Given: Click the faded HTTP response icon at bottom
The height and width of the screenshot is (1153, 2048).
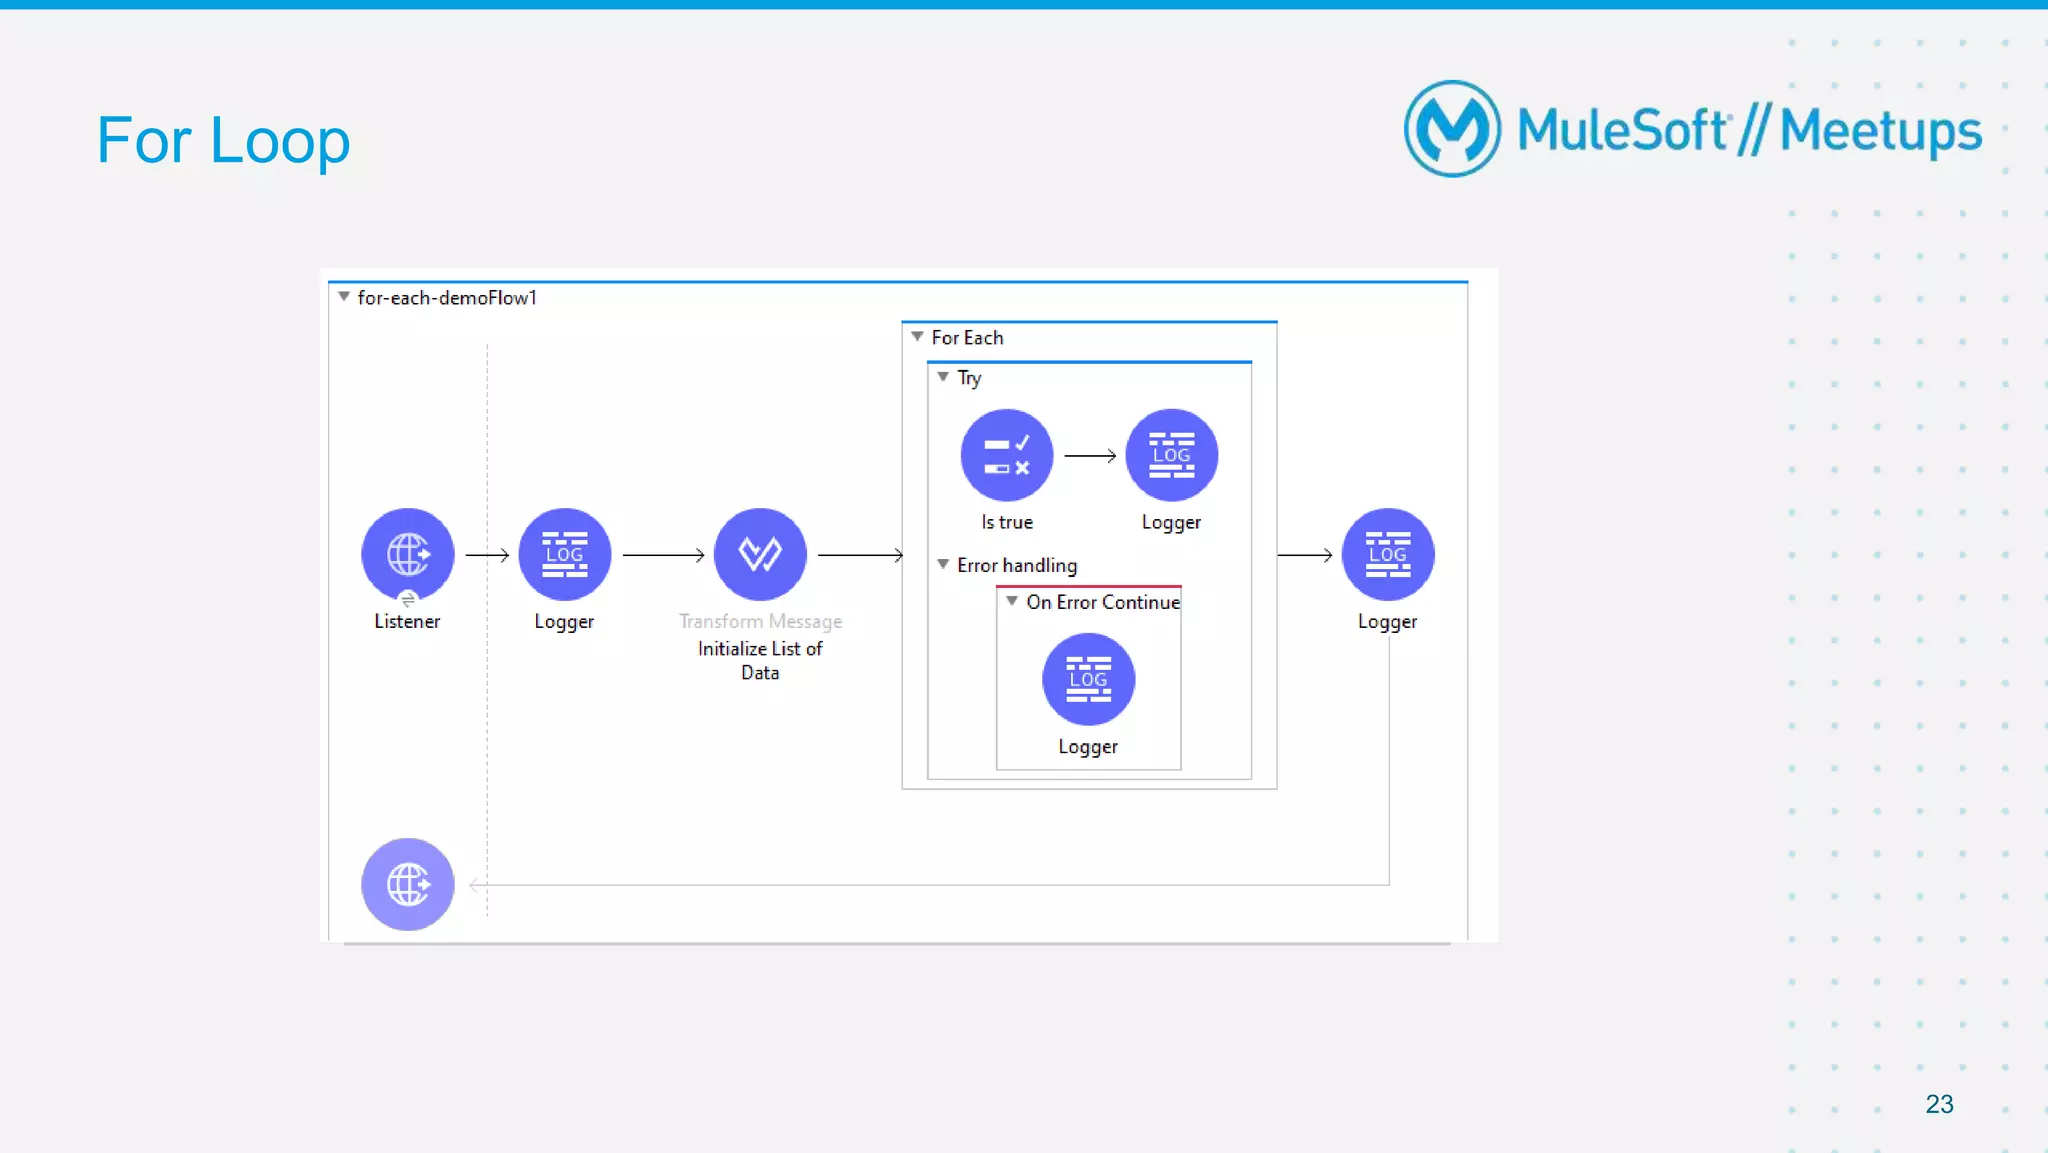Looking at the screenshot, I should coord(407,884).
